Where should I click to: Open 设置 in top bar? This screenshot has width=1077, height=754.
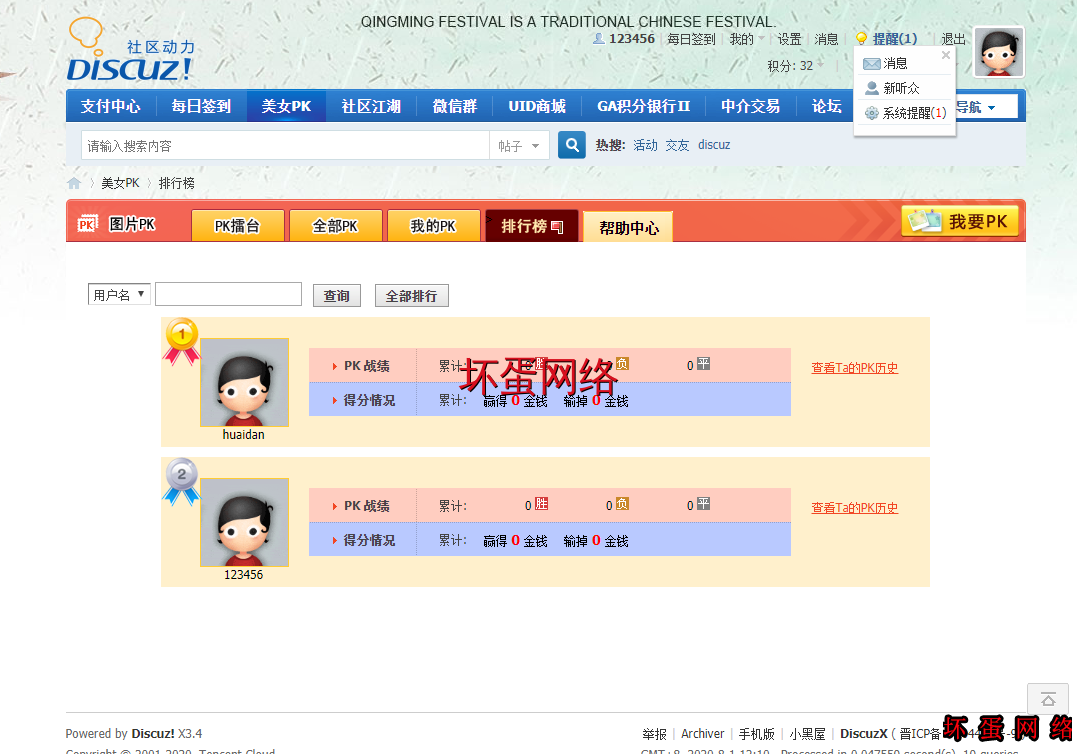point(789,39)
